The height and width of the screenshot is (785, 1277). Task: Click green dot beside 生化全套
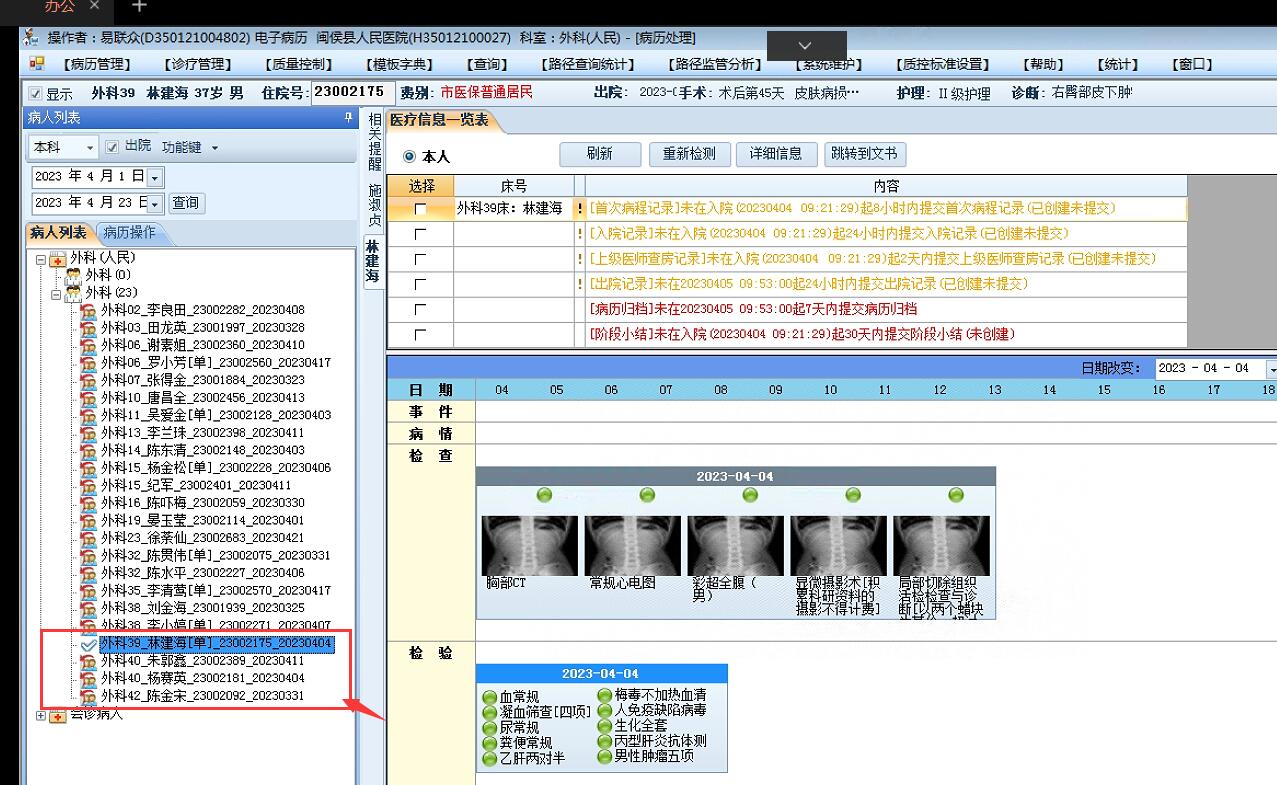pos(605,726)
